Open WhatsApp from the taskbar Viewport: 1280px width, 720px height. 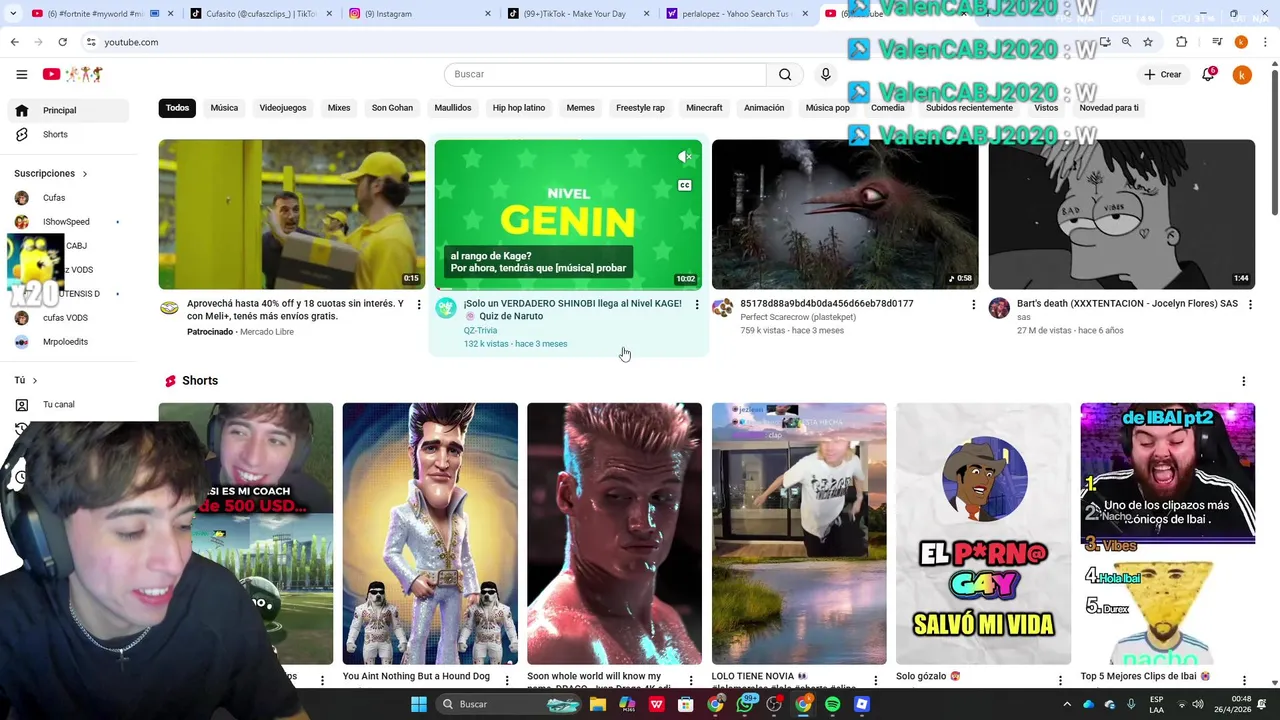pos(745,704)
